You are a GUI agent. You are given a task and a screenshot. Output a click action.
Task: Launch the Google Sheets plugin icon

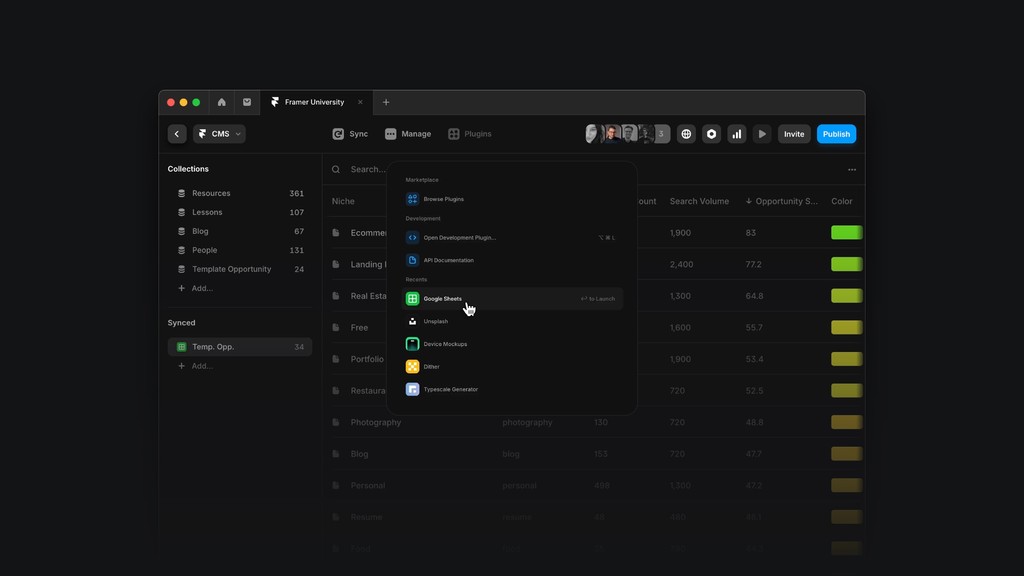coord(412,298)
